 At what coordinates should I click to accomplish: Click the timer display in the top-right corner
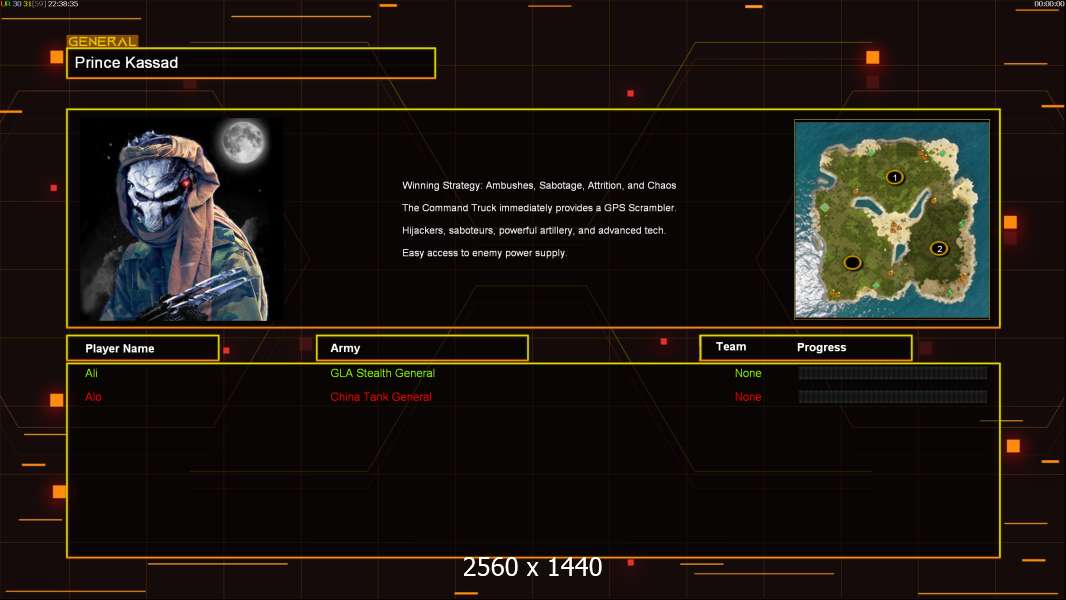click(x=1048, y=4)
